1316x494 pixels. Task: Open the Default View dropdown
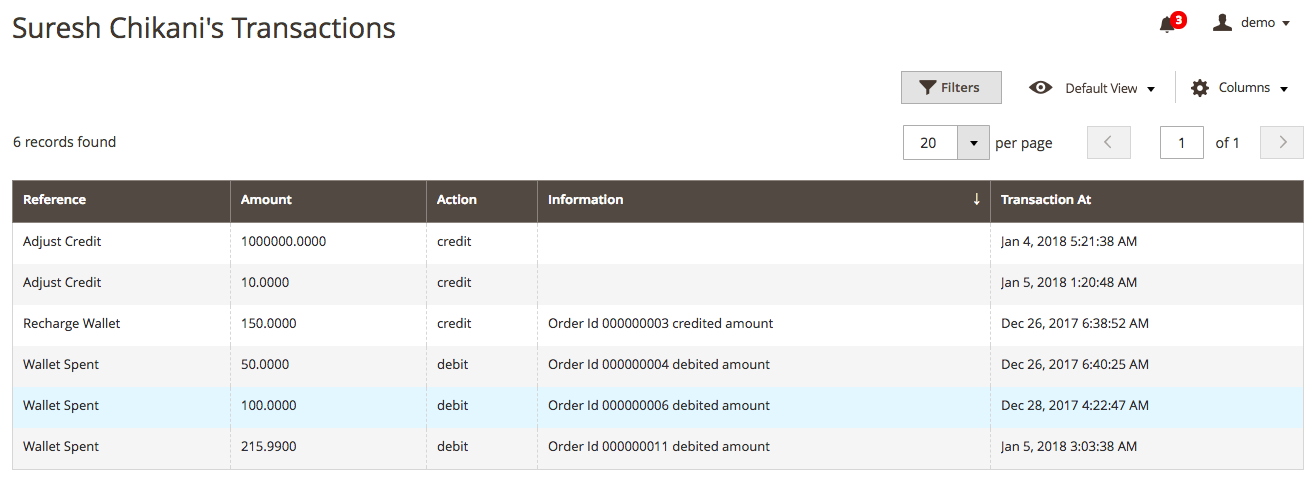tap(1092, 88)
